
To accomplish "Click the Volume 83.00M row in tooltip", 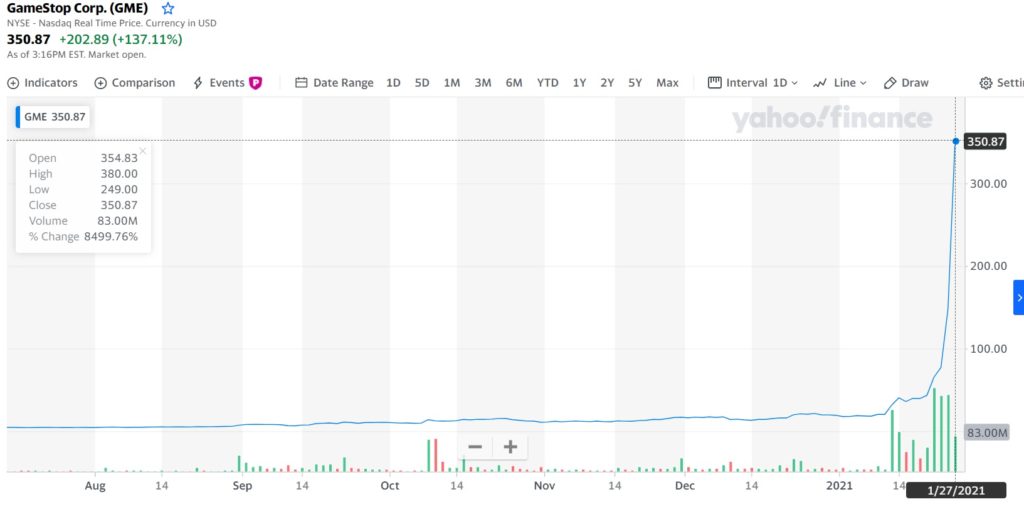I will [84, 221].
